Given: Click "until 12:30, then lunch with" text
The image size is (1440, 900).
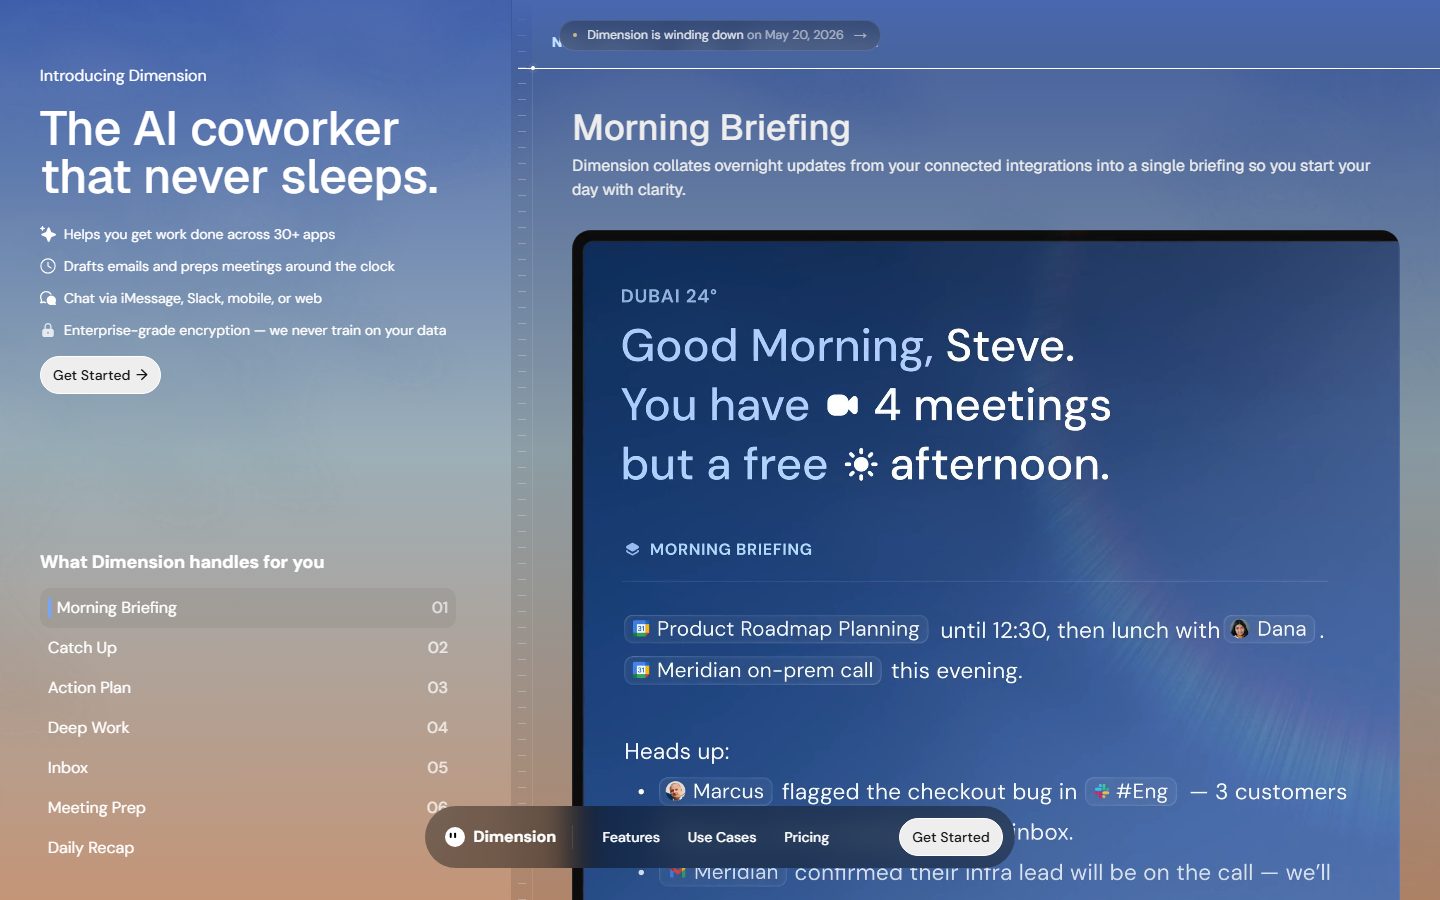Looking at the screenshot, I should [x=1080, y=630].
